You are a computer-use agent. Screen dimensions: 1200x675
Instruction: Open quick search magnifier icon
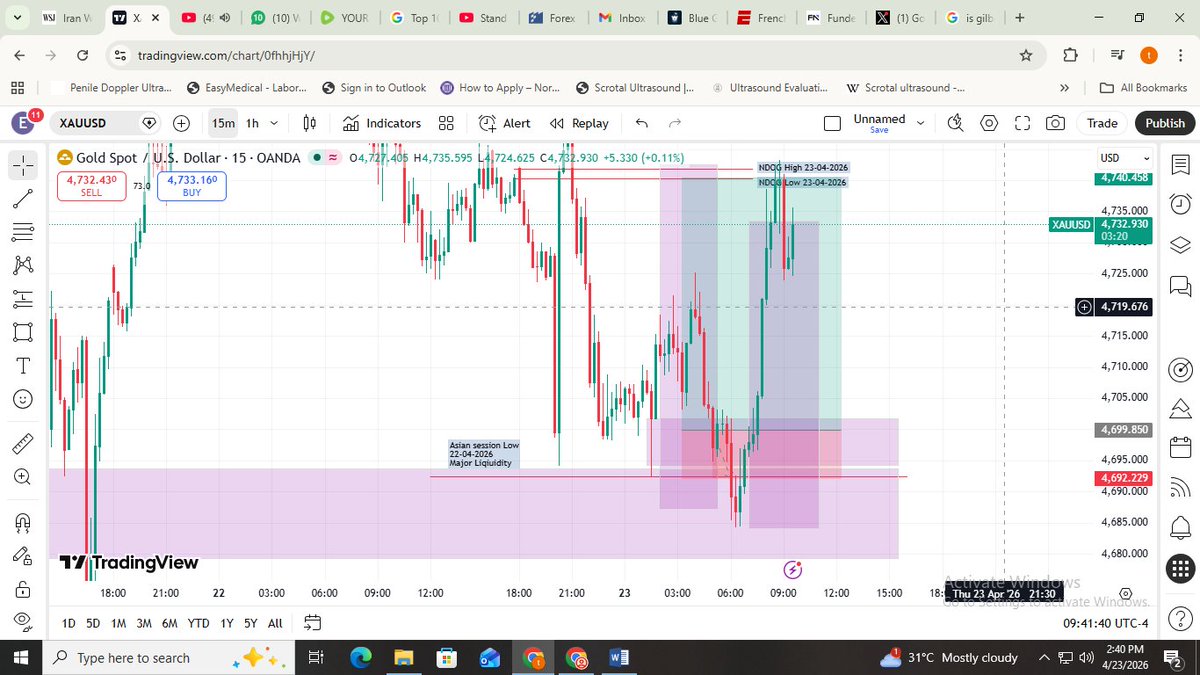pyautogui.click(x=955, y=123)
